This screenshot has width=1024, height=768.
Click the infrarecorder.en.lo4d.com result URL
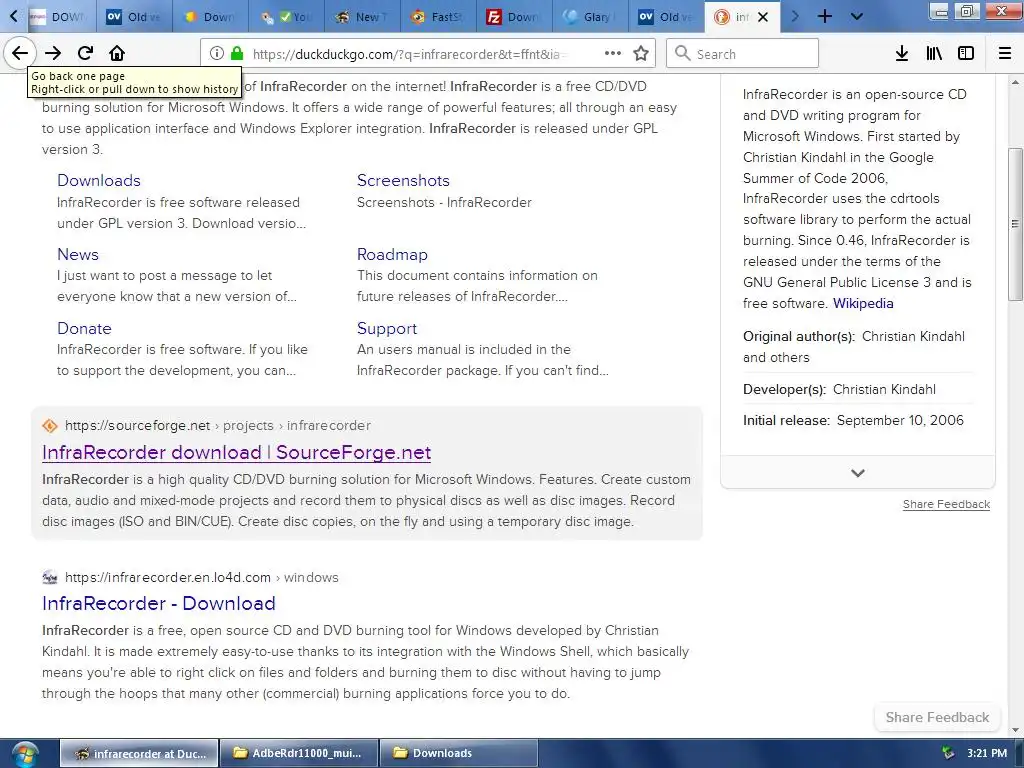click(x=202, y=577)
